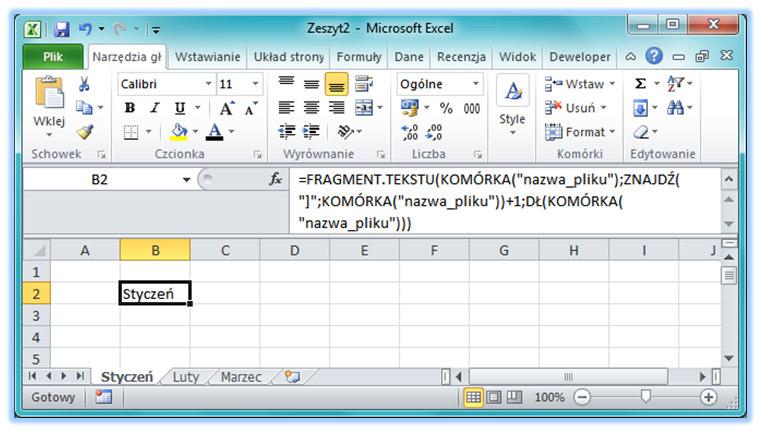The width and height of the screenshot is (759, 431).
Task: Click the Find binoculars icon
Action: tap(675, 108)
